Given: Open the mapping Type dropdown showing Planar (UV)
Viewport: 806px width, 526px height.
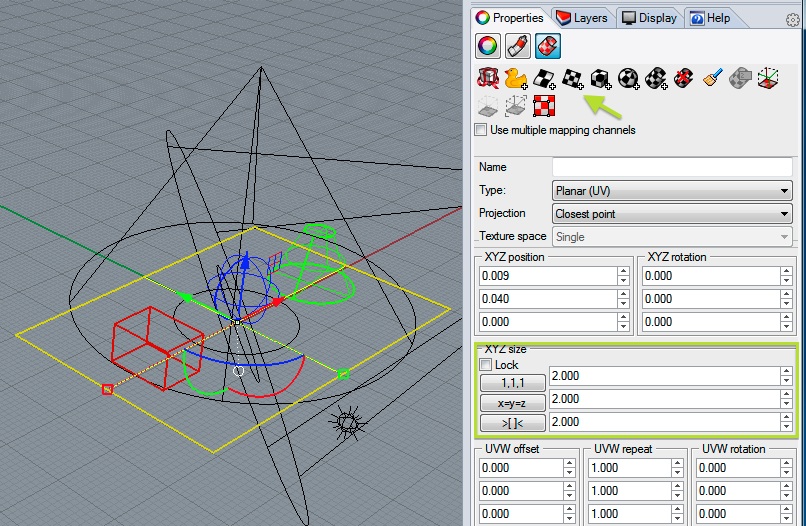Looking at the screenshot, I should point(671,190).
